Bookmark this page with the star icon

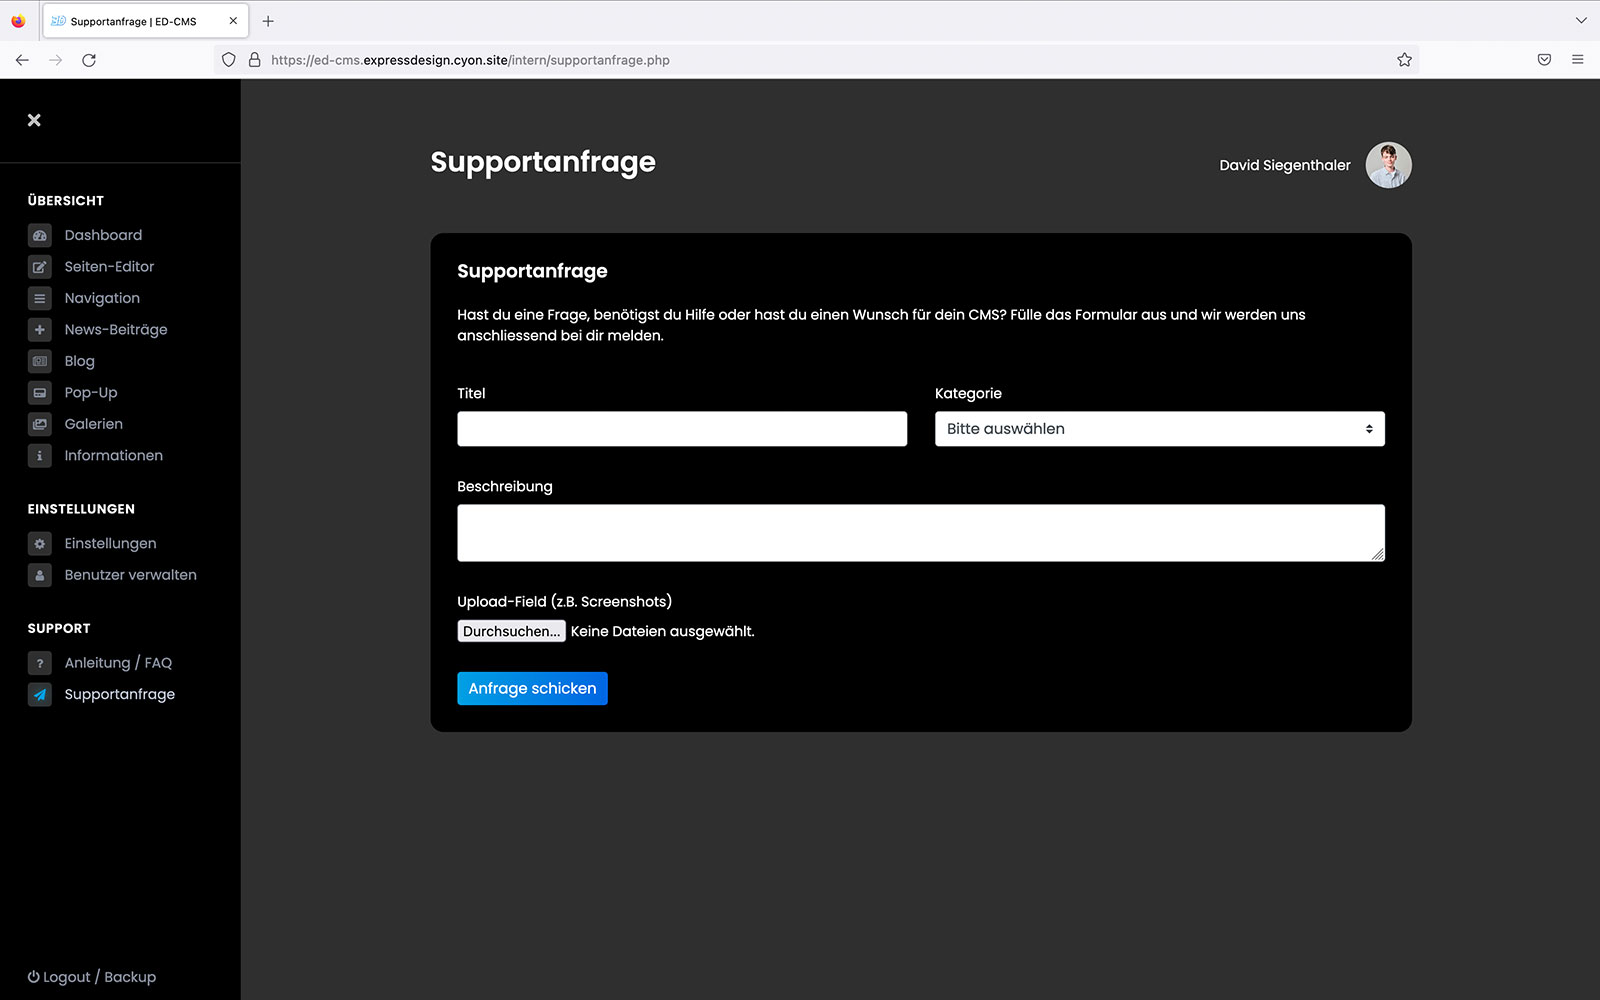coord(1404,60)
